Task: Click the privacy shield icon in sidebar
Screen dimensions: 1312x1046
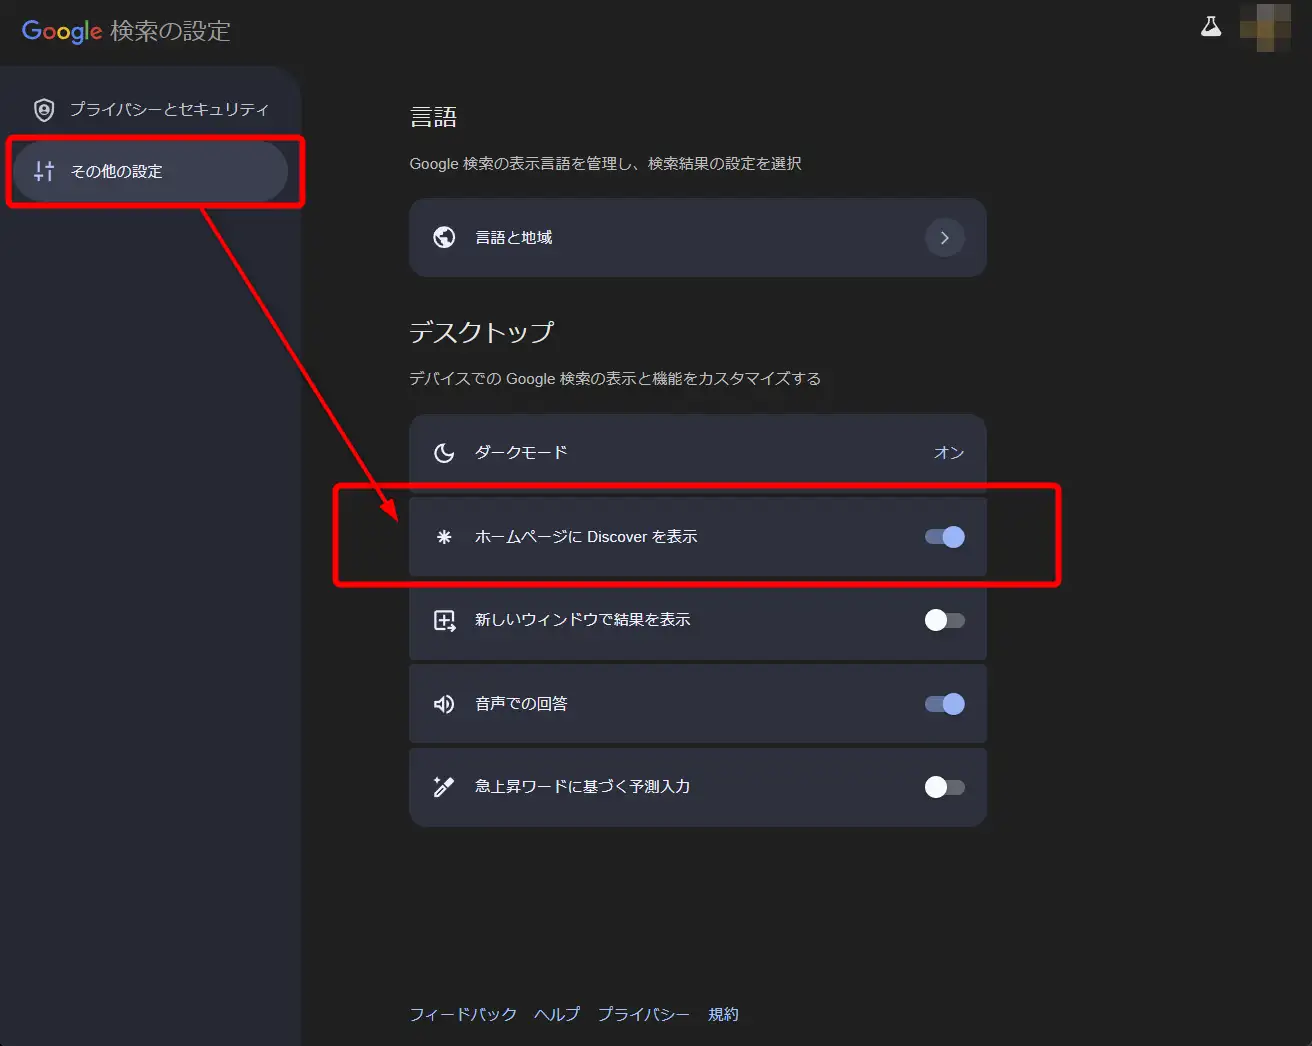Action: (44, 110)
